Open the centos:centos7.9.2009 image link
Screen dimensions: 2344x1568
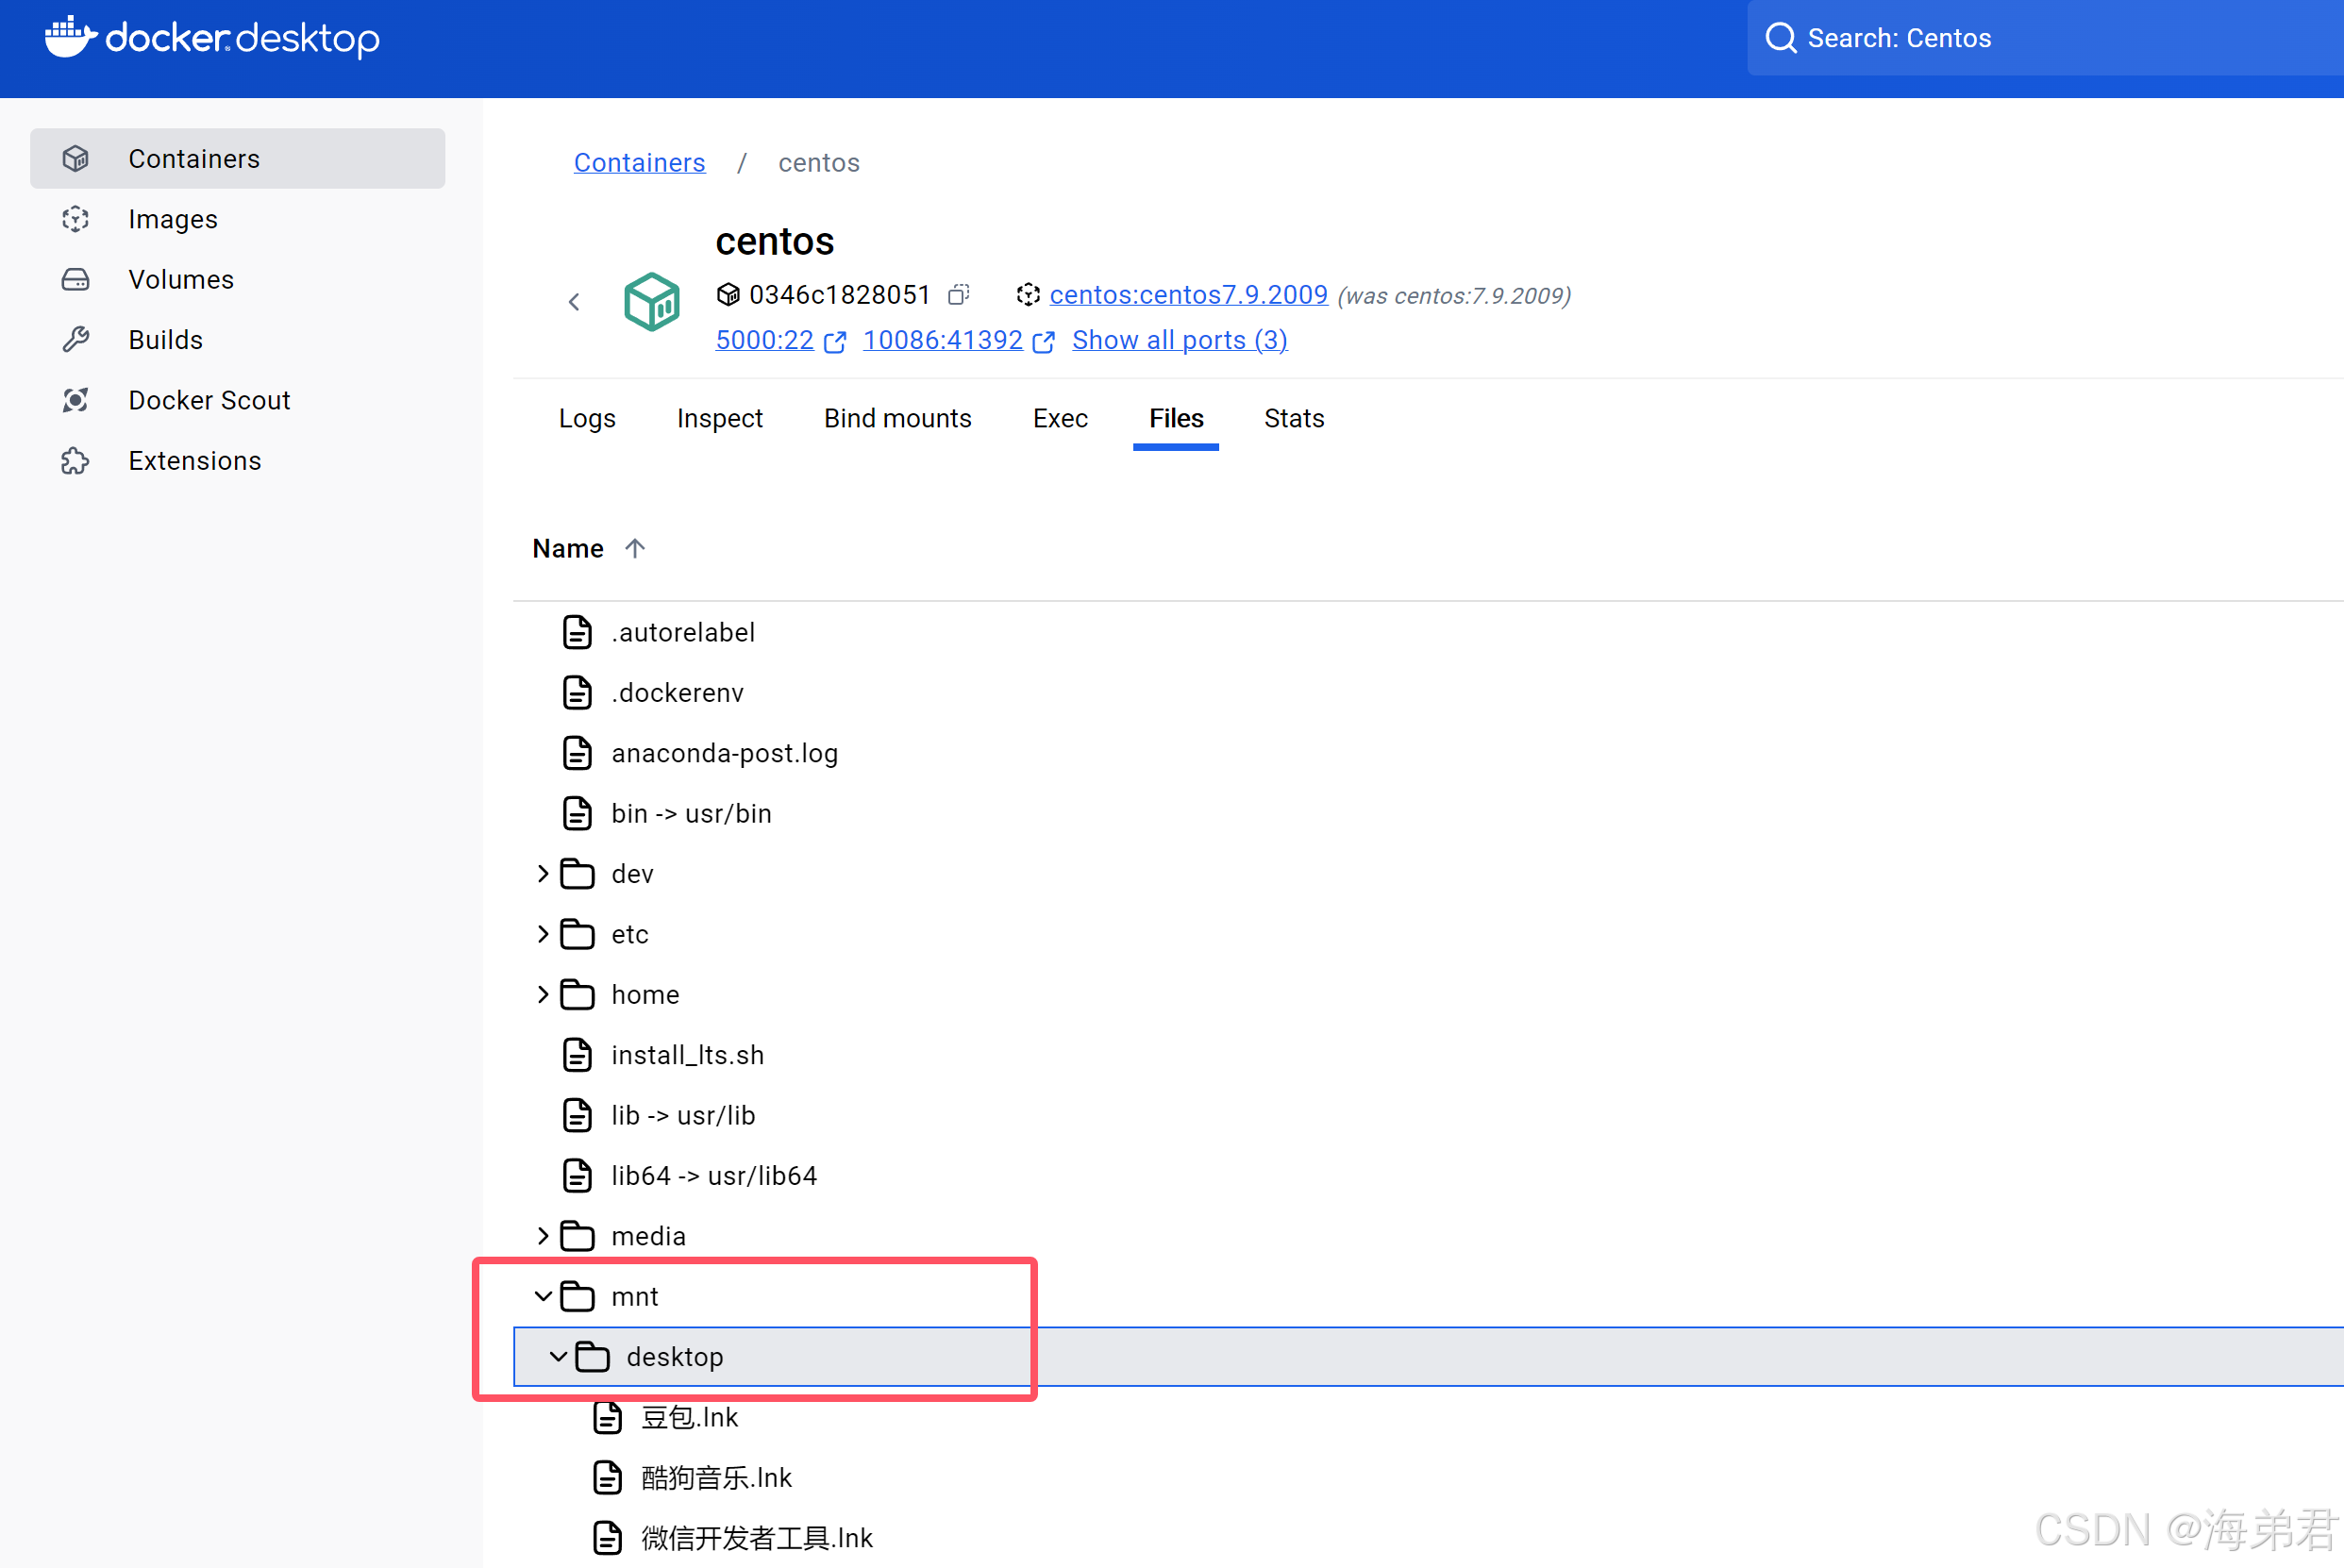click(x=1188, y=294)
